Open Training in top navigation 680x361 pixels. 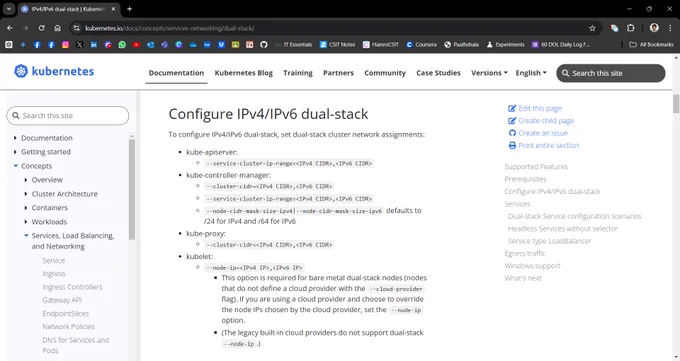298,73
